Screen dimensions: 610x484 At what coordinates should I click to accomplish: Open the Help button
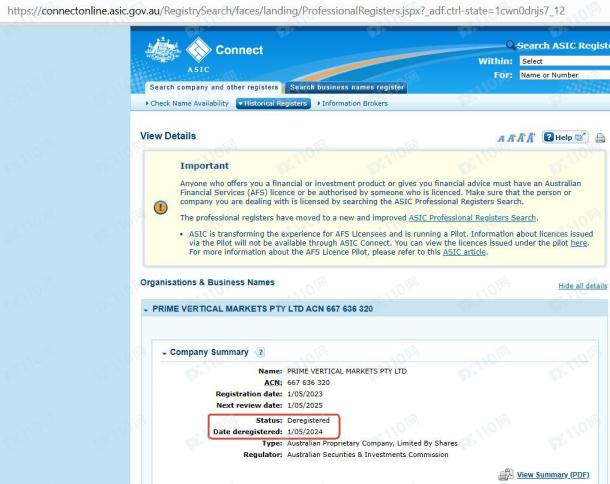click(565, 137)
